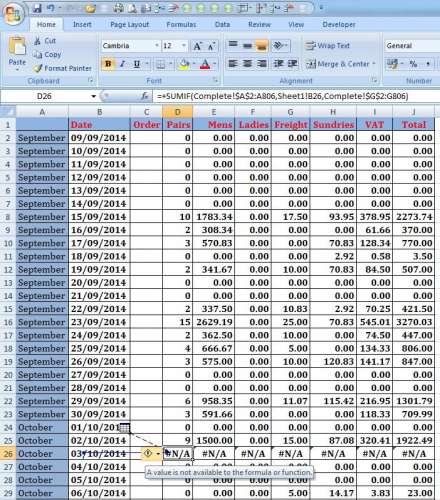440x500 pixels.
Task: Center text horizontally
Action: pos(247,63)
